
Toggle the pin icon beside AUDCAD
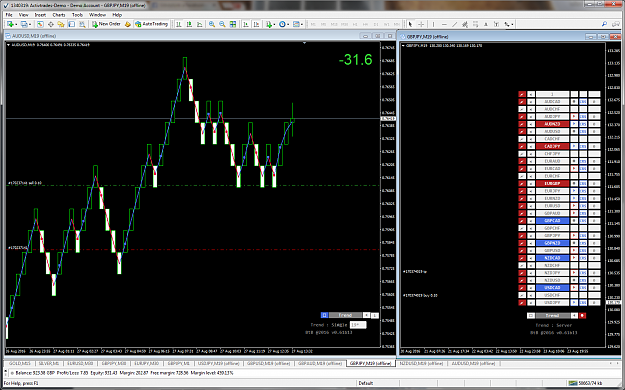pos(522,102)
